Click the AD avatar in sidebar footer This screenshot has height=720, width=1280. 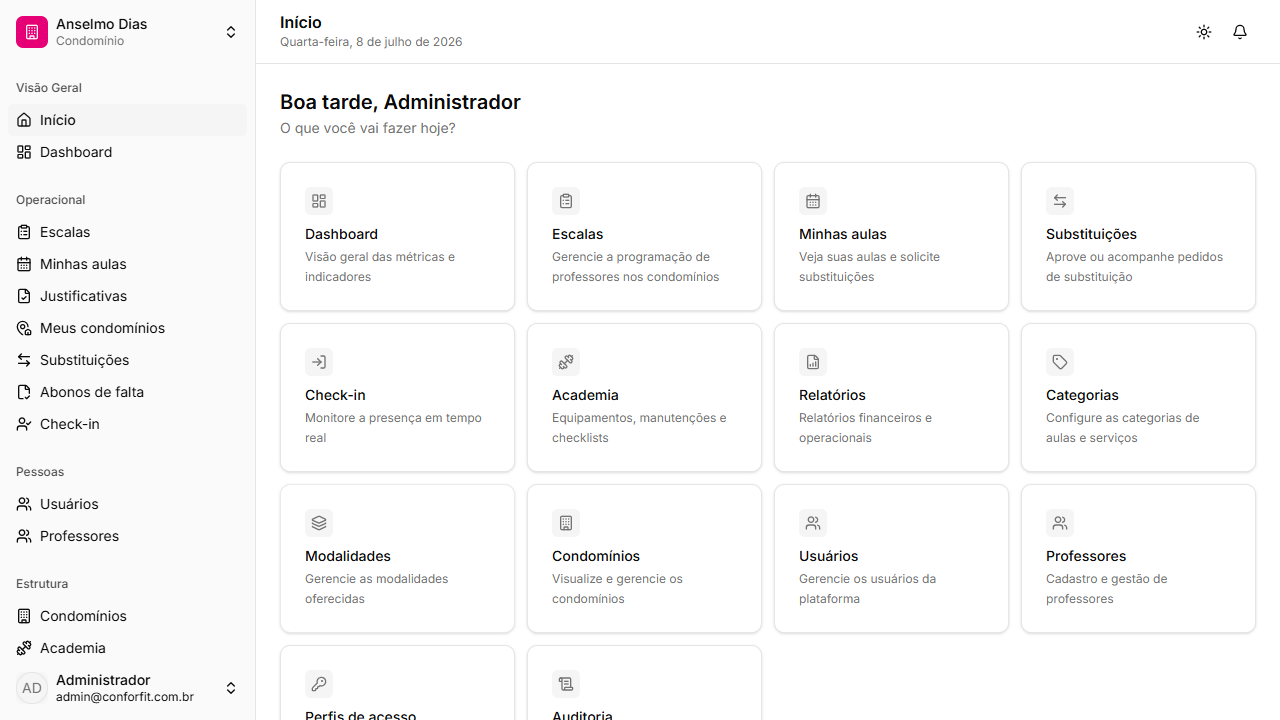click(32, 688)
